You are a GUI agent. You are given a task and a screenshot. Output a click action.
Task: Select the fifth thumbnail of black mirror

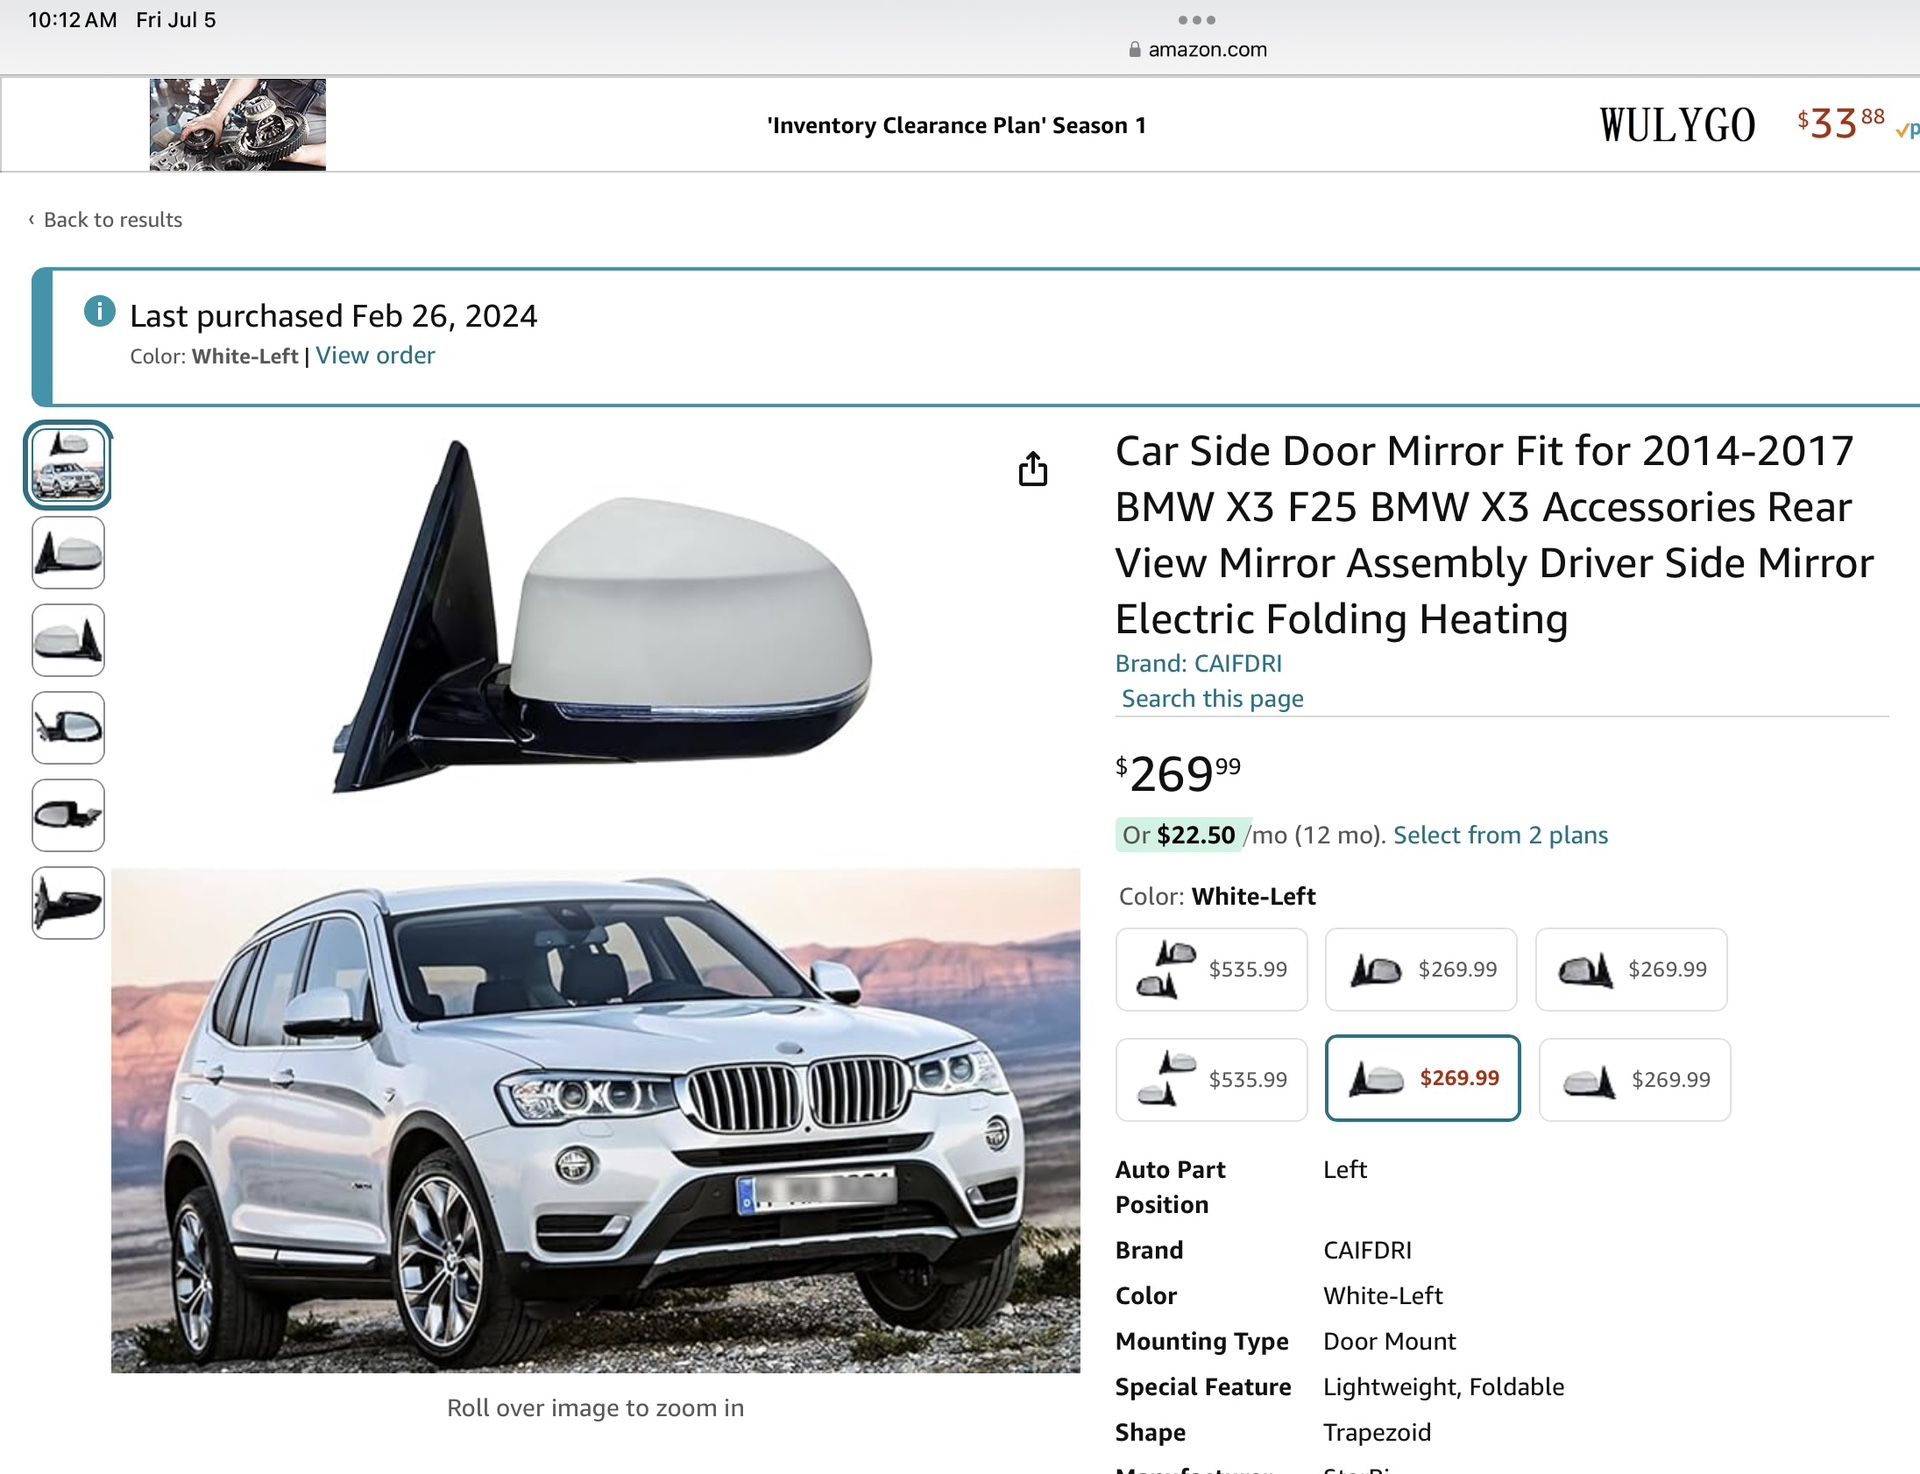68,815
